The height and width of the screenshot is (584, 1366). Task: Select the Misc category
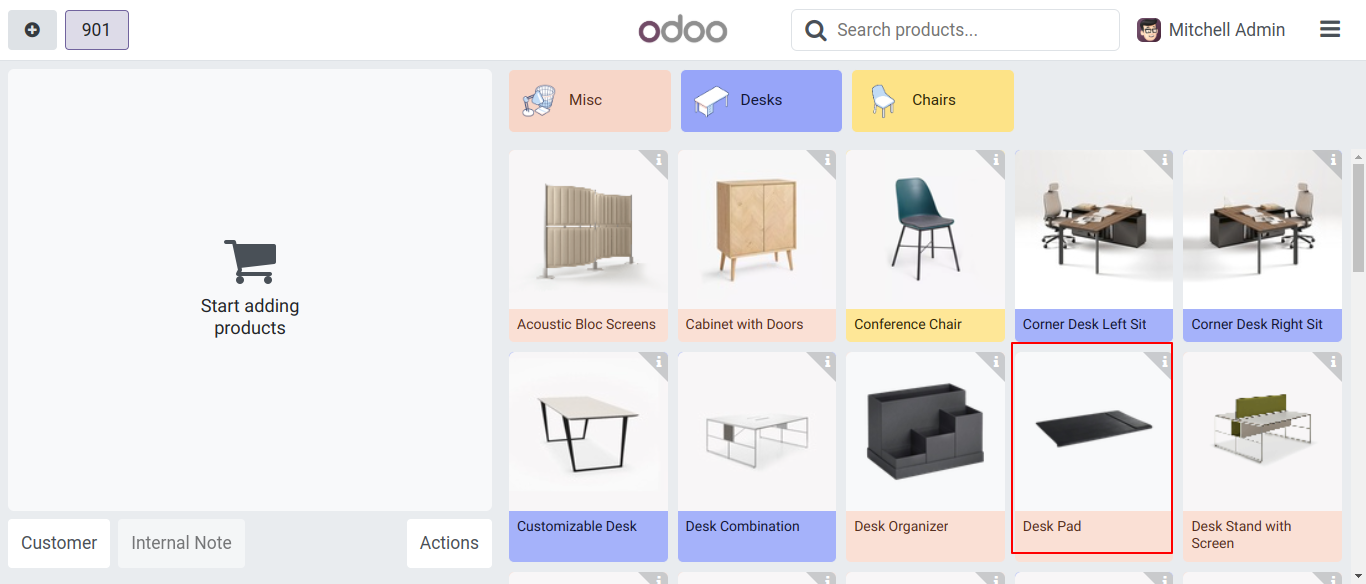589,100
